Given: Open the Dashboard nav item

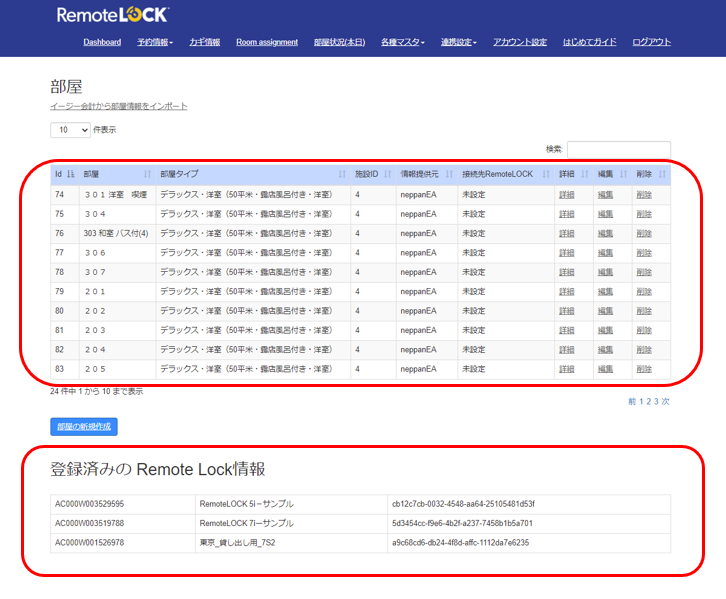Looking at the screenshot, I should pyautogui.click(x=102, y=42).
